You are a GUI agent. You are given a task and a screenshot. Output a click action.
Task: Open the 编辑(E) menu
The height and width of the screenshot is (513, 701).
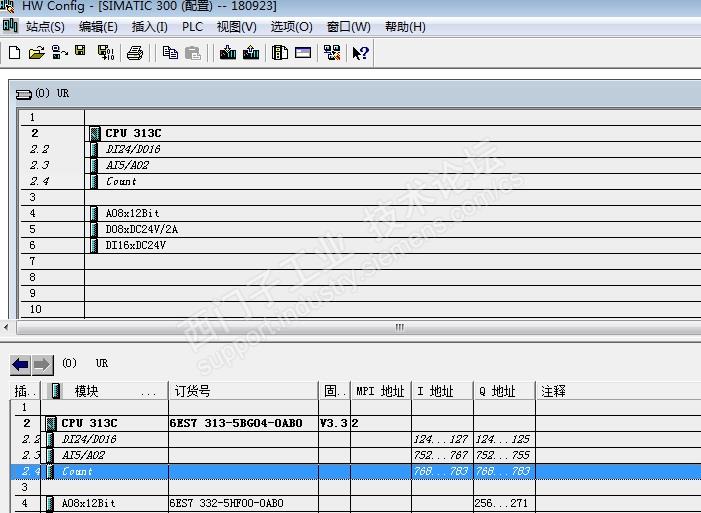coord(98,27)
